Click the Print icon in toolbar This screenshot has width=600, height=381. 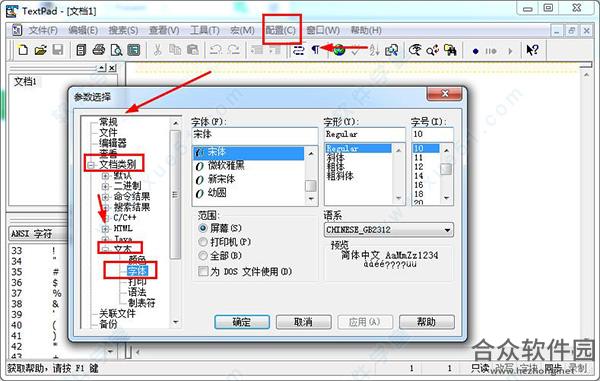(x=99, y=50)
